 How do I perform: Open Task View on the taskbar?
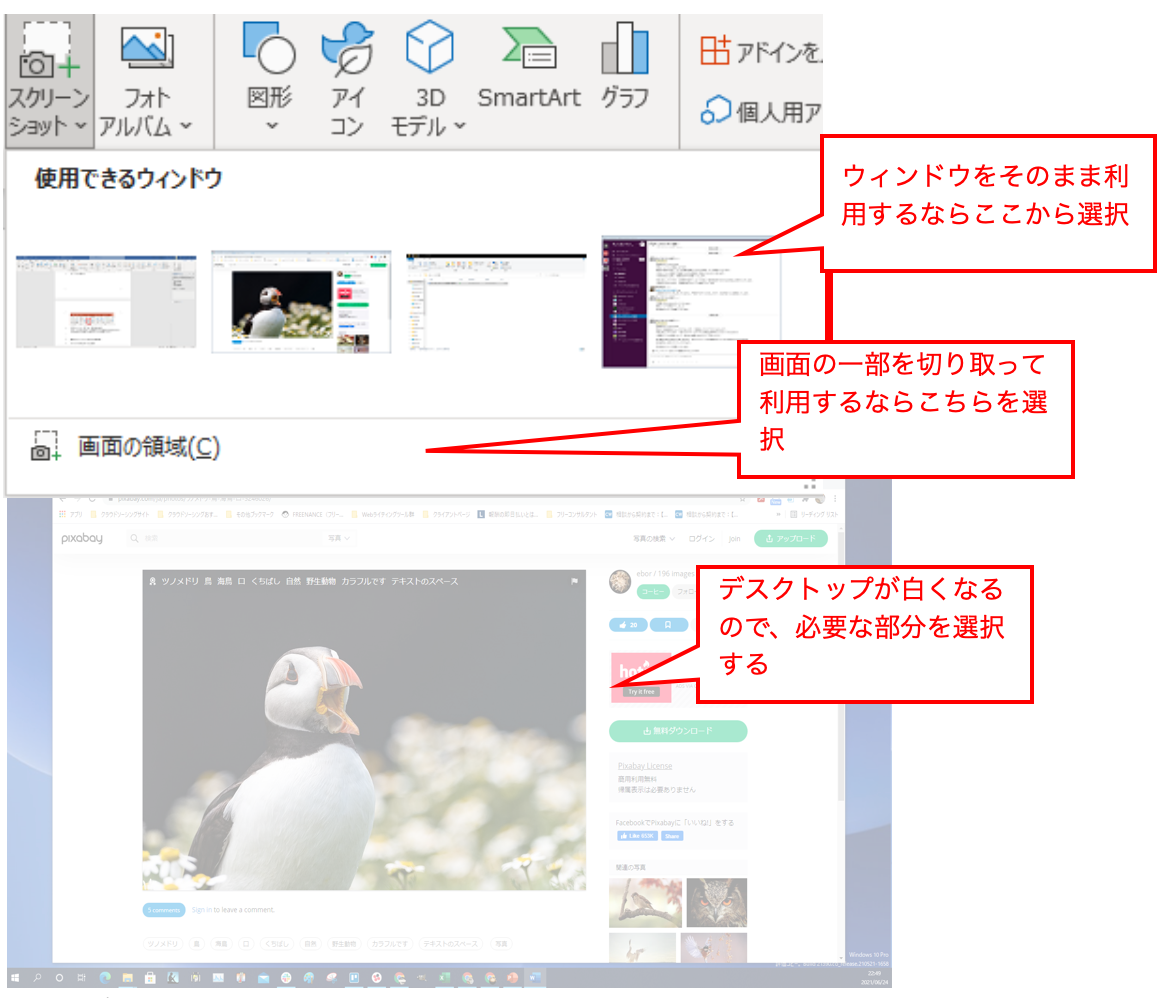82,977
